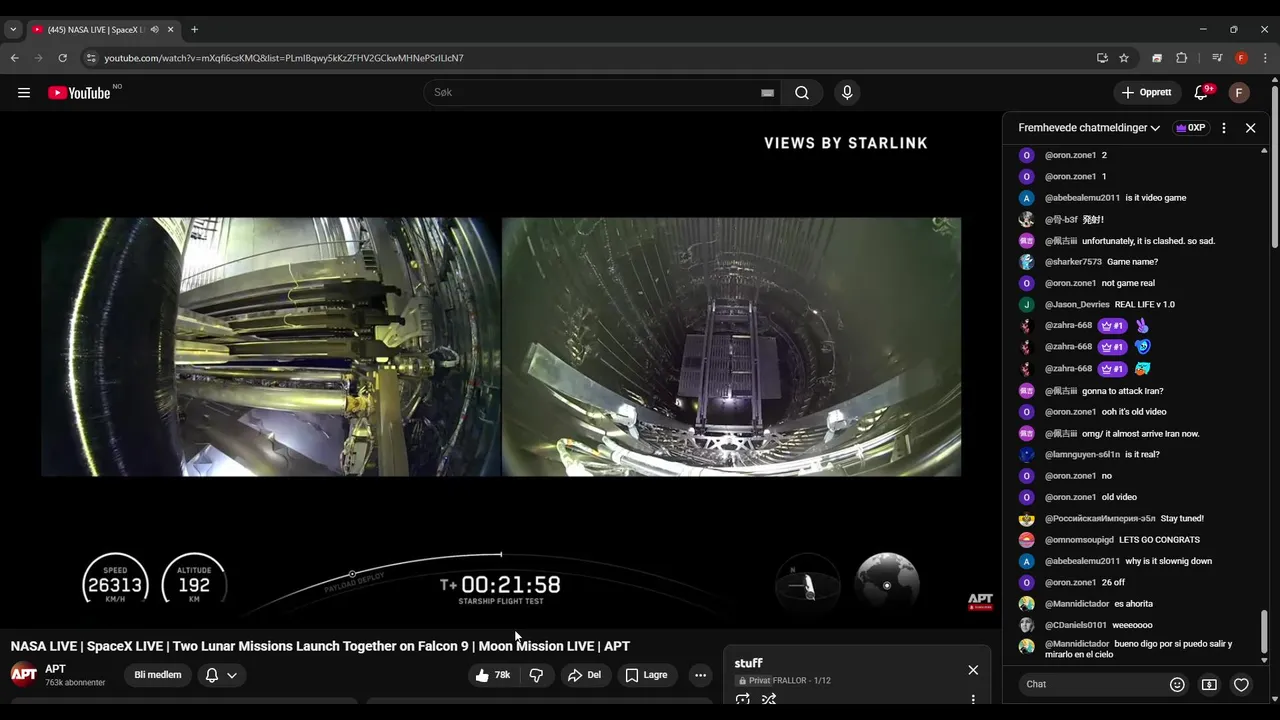The image size is (1280, 720).
Task: Open chat emoji picker
Action: 1177,685
